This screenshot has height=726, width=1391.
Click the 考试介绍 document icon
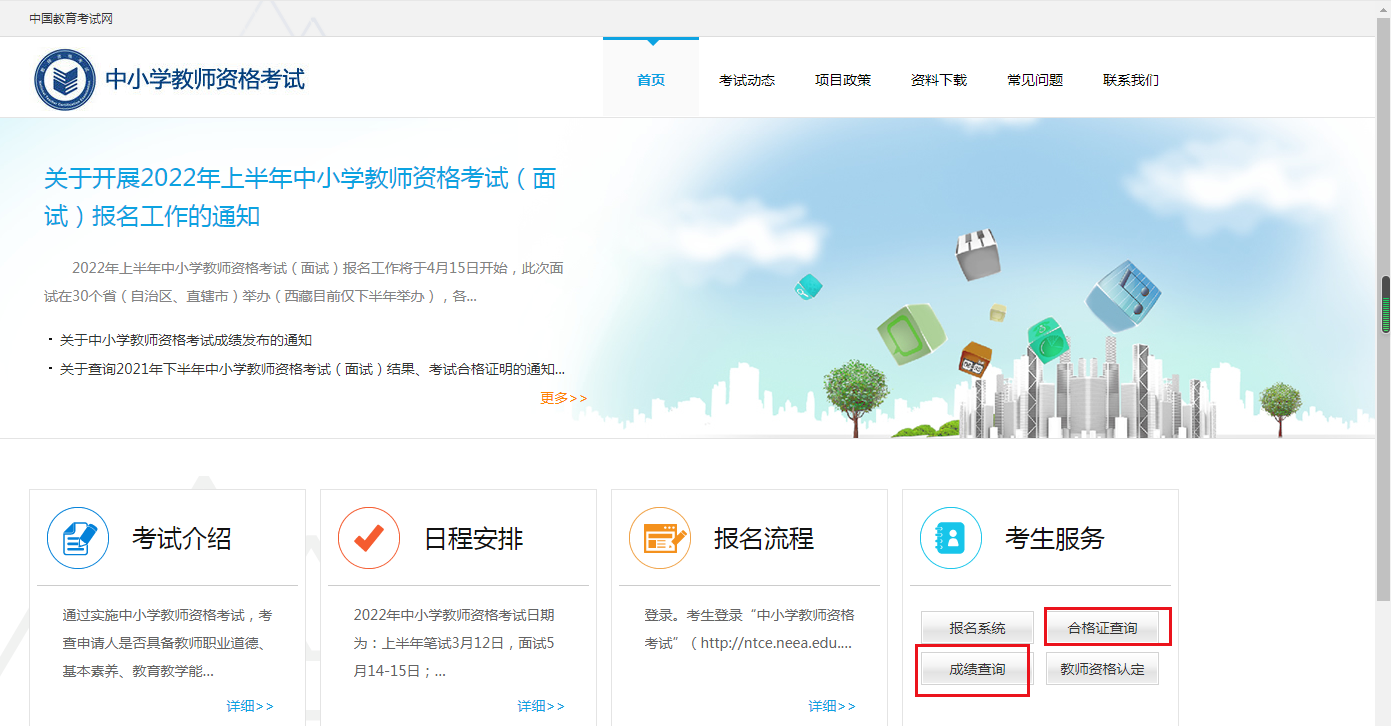tap(78, 538)
